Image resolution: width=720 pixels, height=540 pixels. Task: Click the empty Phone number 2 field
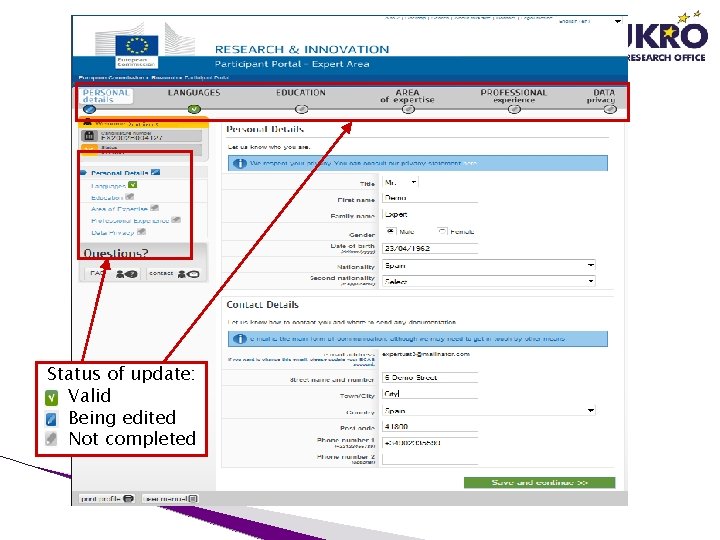point(430,459)
